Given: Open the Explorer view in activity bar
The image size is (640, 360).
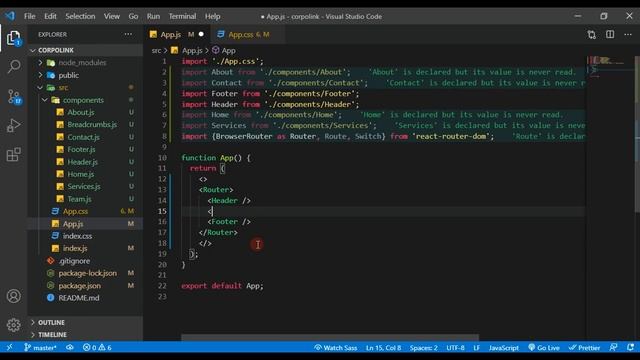Looking at the screenshot, I should [13, 38].
